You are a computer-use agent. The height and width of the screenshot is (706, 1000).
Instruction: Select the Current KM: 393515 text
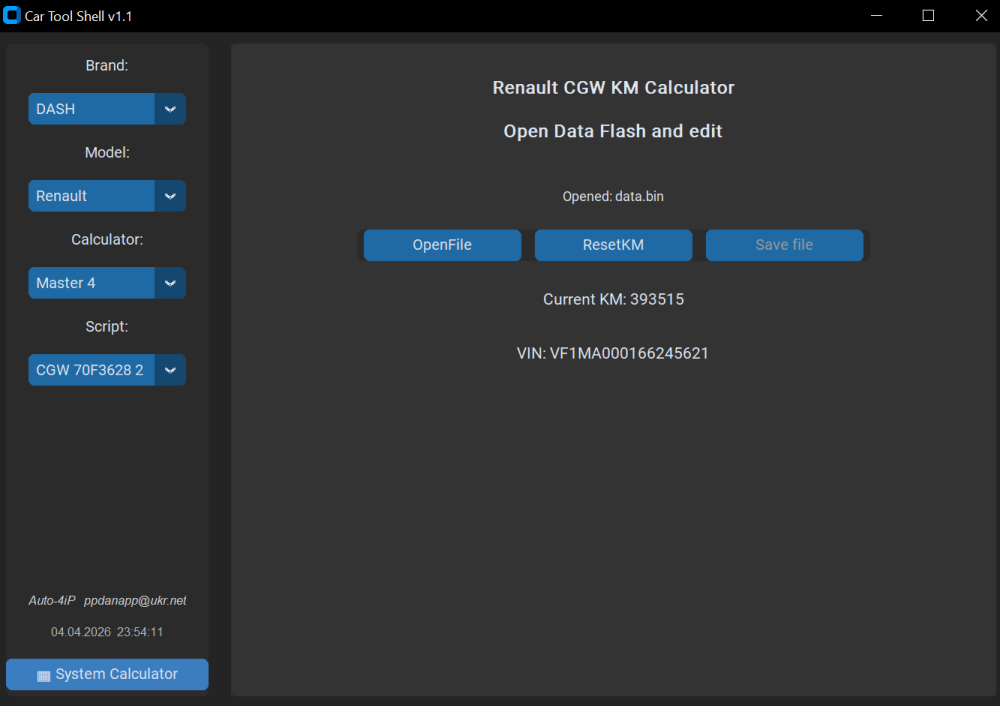pos(613,299)
